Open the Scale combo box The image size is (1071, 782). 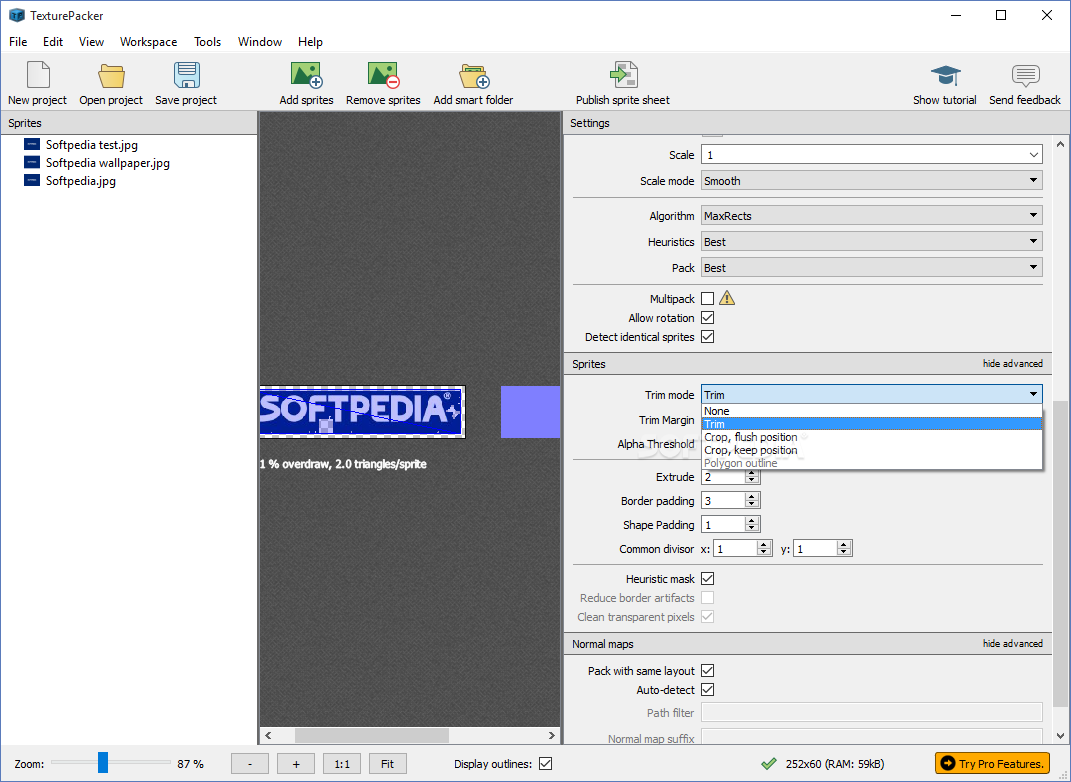(872, 155)
